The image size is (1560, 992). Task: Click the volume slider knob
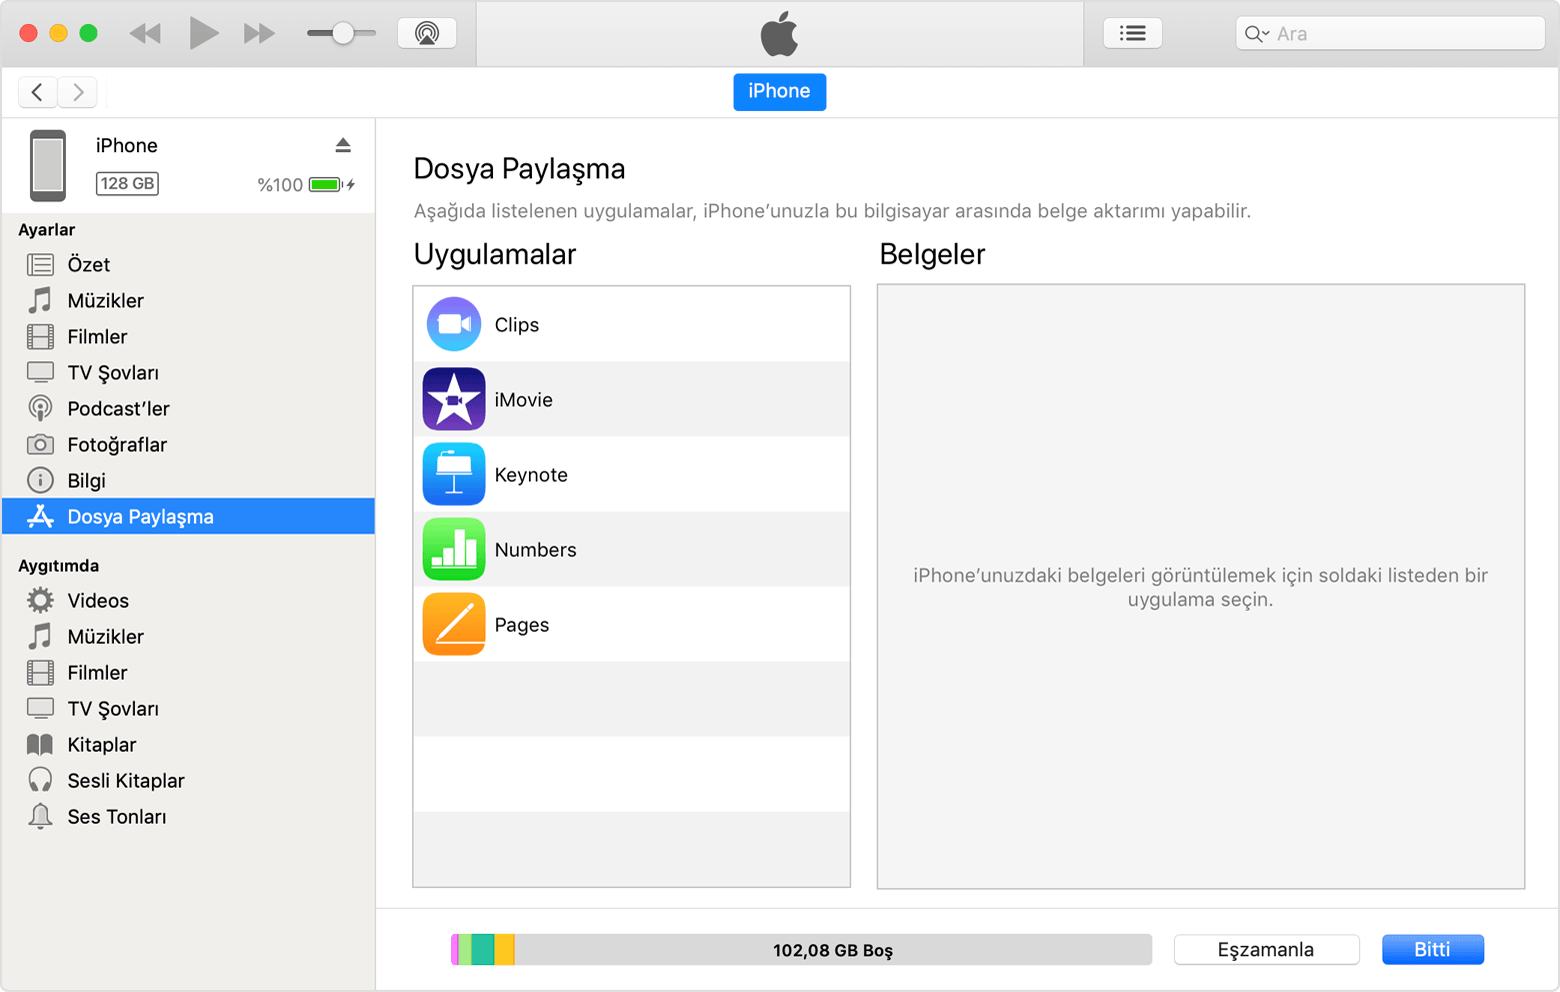[343, 33]
